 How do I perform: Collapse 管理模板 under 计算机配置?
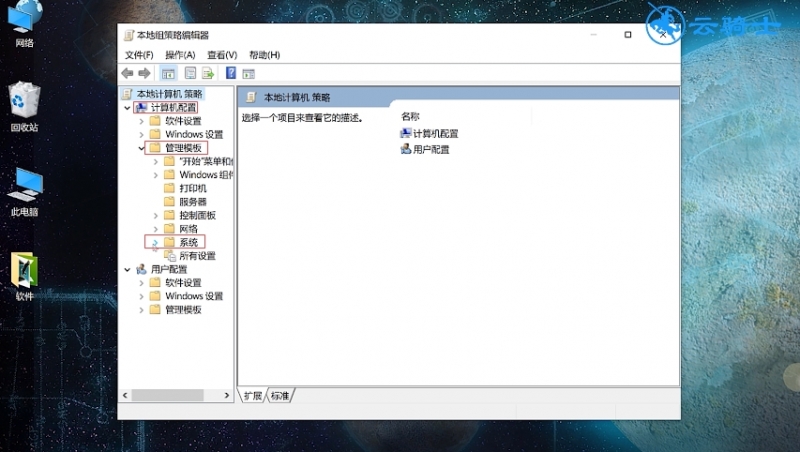[x=141, y=148]
